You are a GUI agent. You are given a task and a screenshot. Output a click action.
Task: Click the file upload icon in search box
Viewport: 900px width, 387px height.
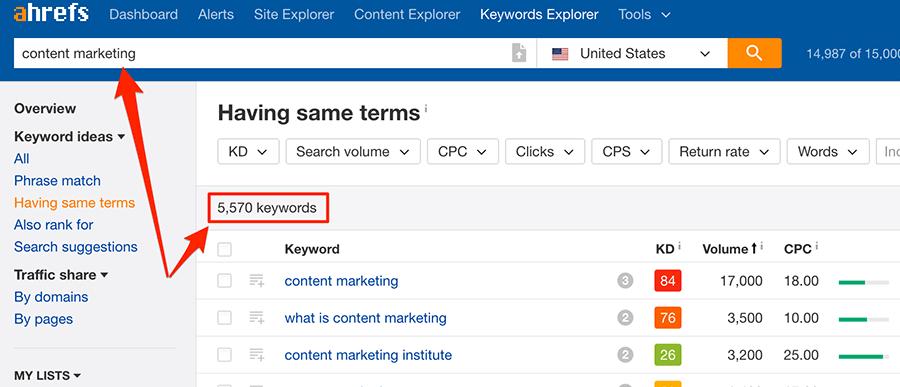click(519, 53)
